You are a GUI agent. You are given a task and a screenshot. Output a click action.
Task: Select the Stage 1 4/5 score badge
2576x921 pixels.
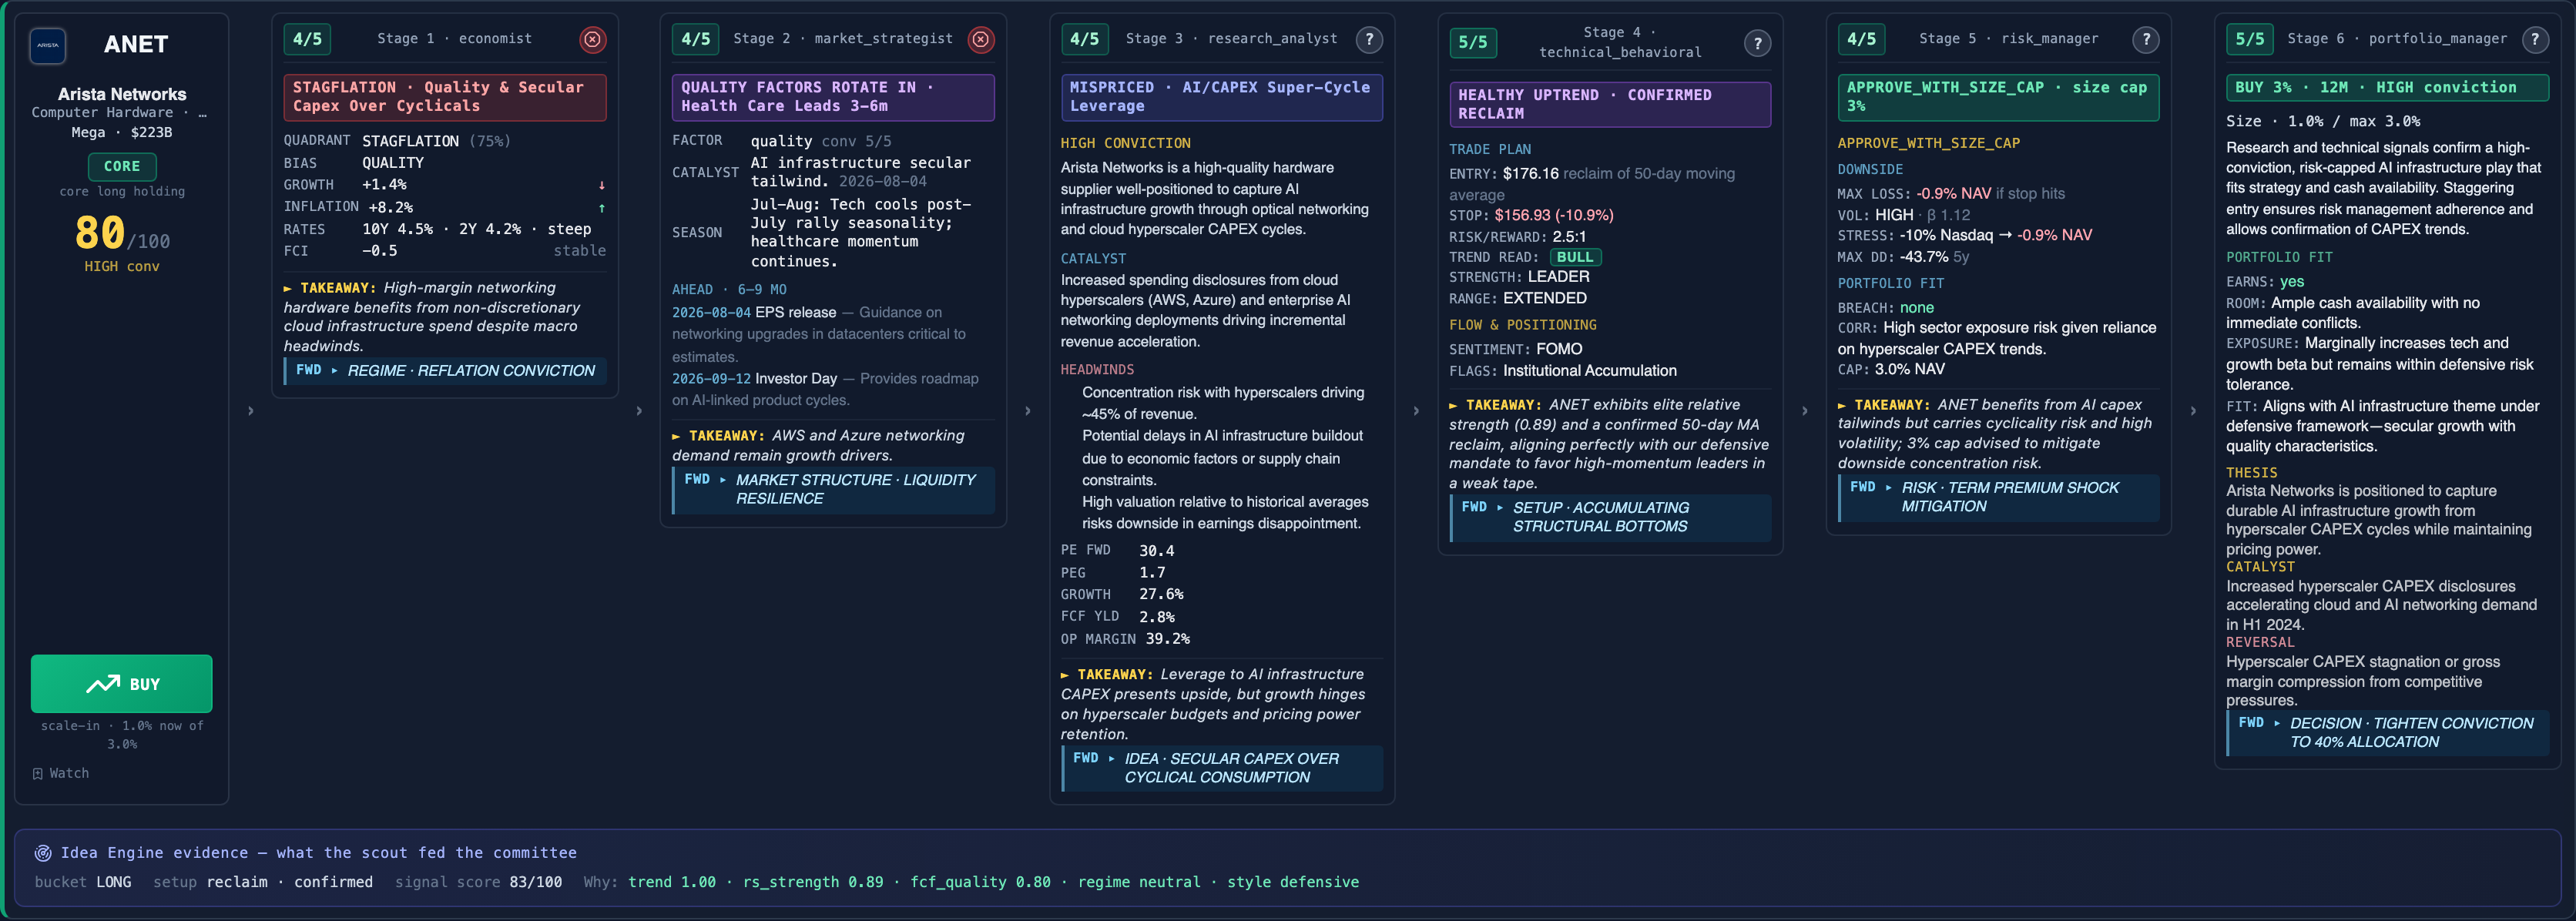click(x=307, y=39)
